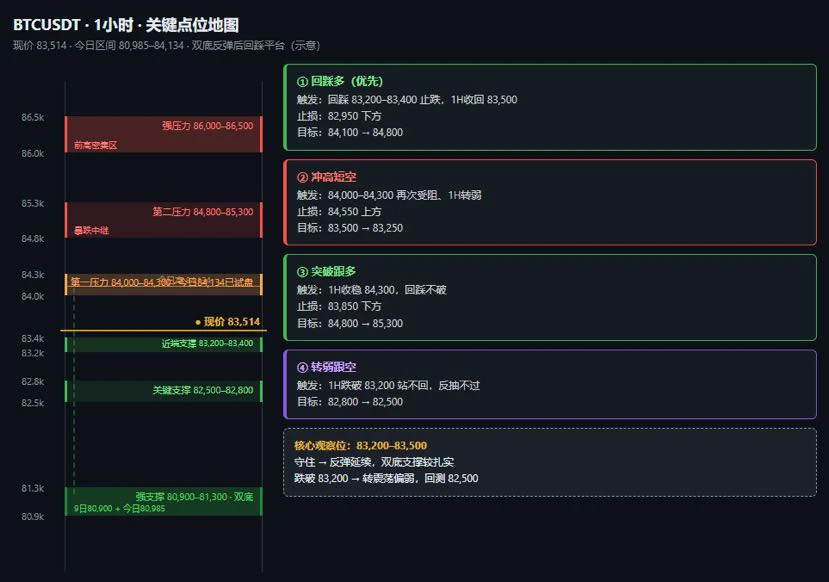Click the 强支撑 80,900–81,300 双底 zone
The height and width of the screenshot is (582, 829).
pyautogui.click(x=163, y=501)
